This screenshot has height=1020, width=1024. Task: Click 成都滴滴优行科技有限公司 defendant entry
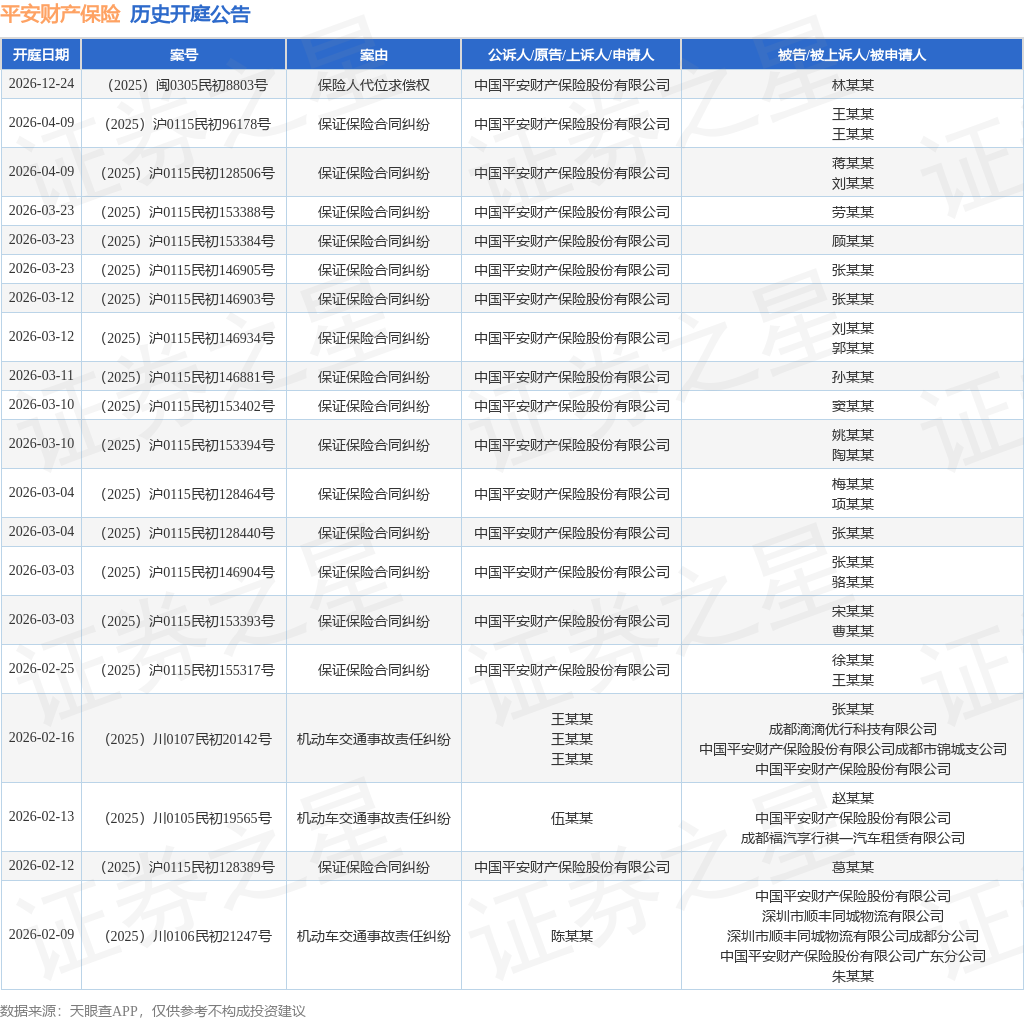point(852,729)
